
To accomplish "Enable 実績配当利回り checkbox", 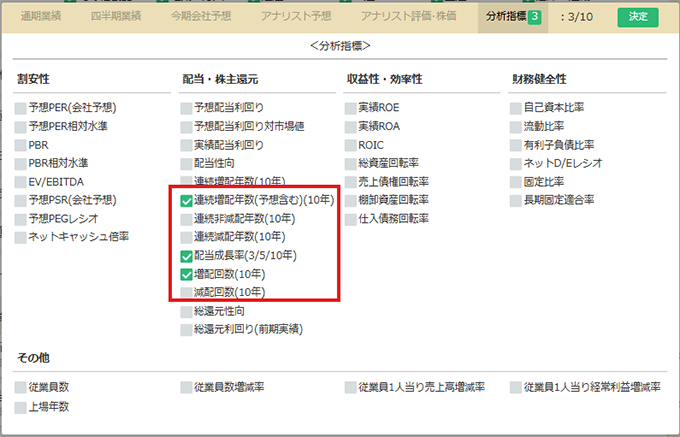I will tap(186, 145).
